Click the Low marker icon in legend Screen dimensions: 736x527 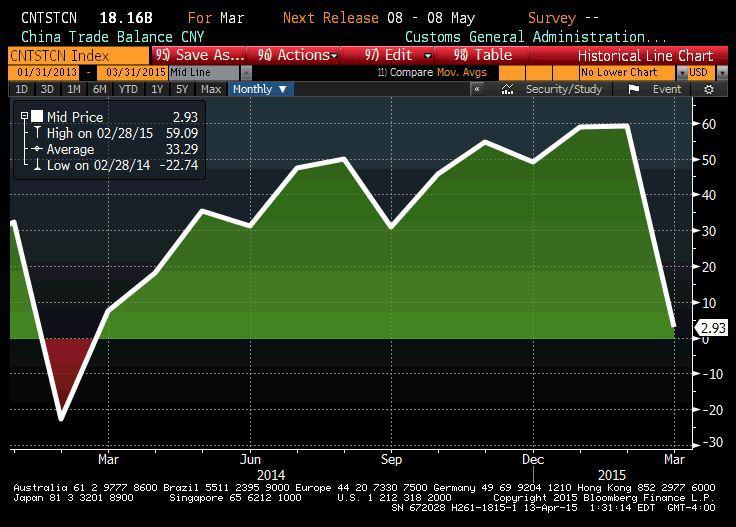[x=37, y=165]
